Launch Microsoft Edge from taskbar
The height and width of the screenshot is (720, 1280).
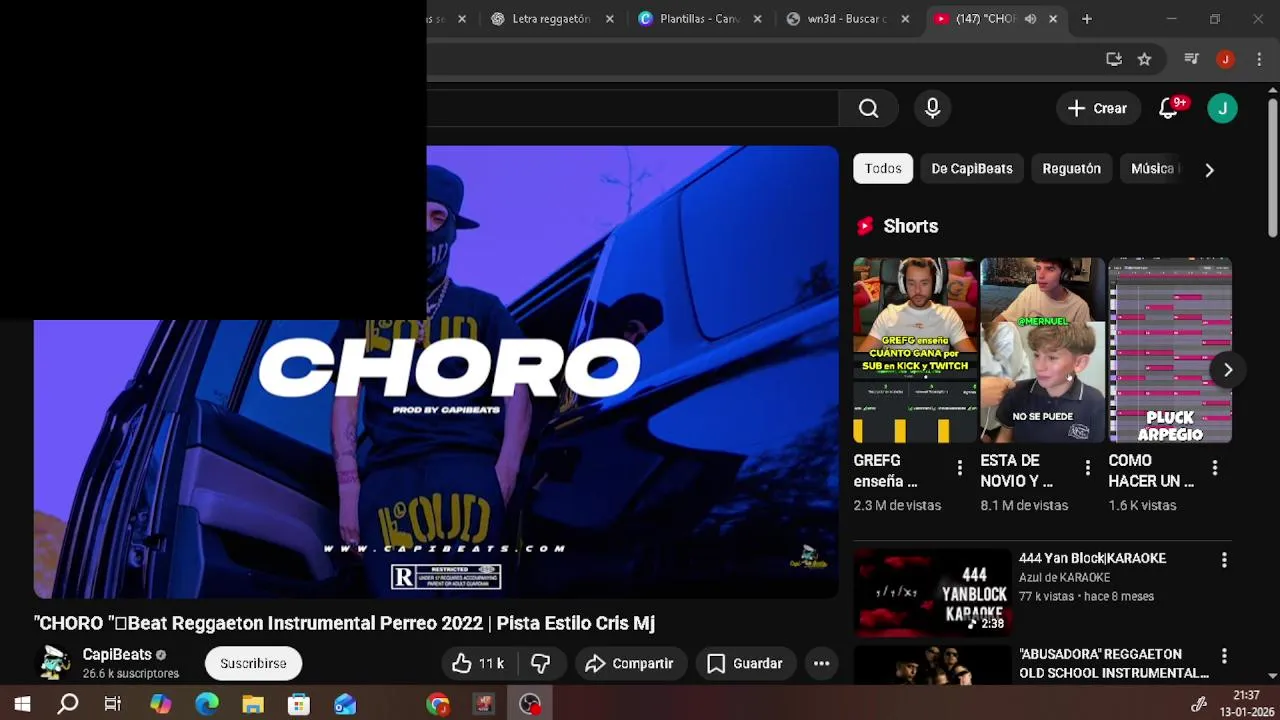[207, 704]
